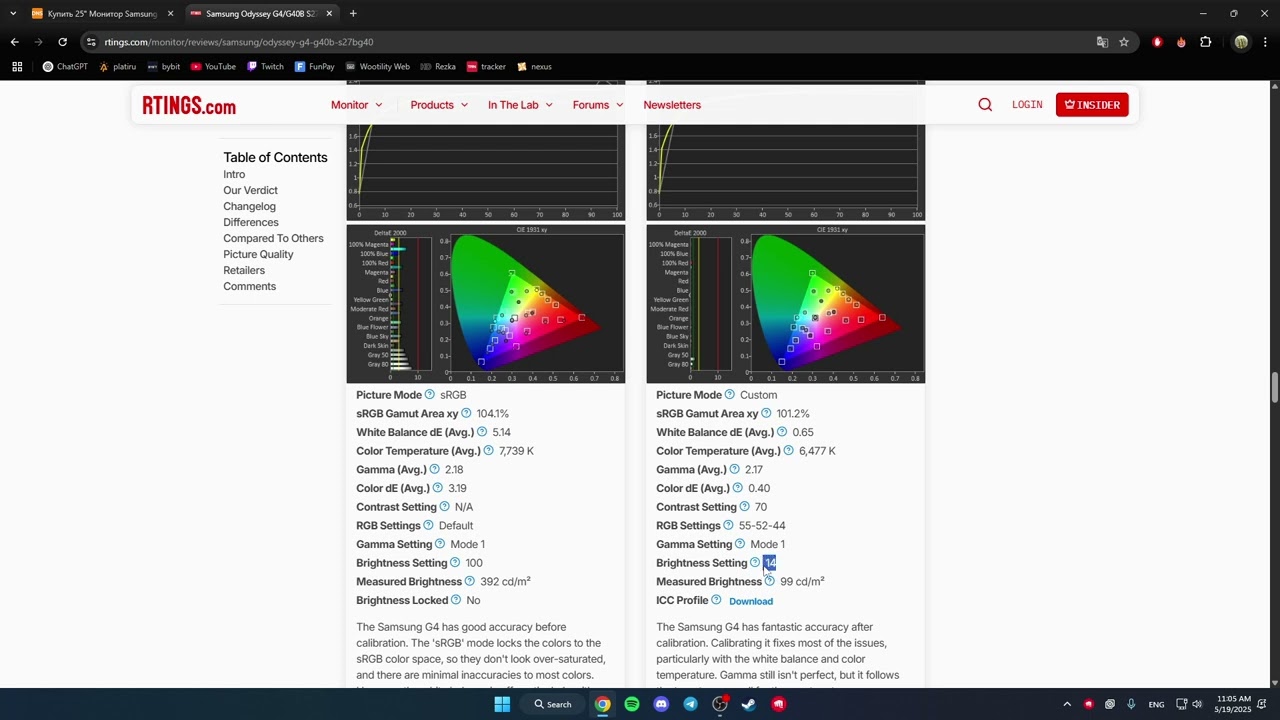1280x720 pixels.
Task: Open the YouTube bookmark
Action: 213,67
